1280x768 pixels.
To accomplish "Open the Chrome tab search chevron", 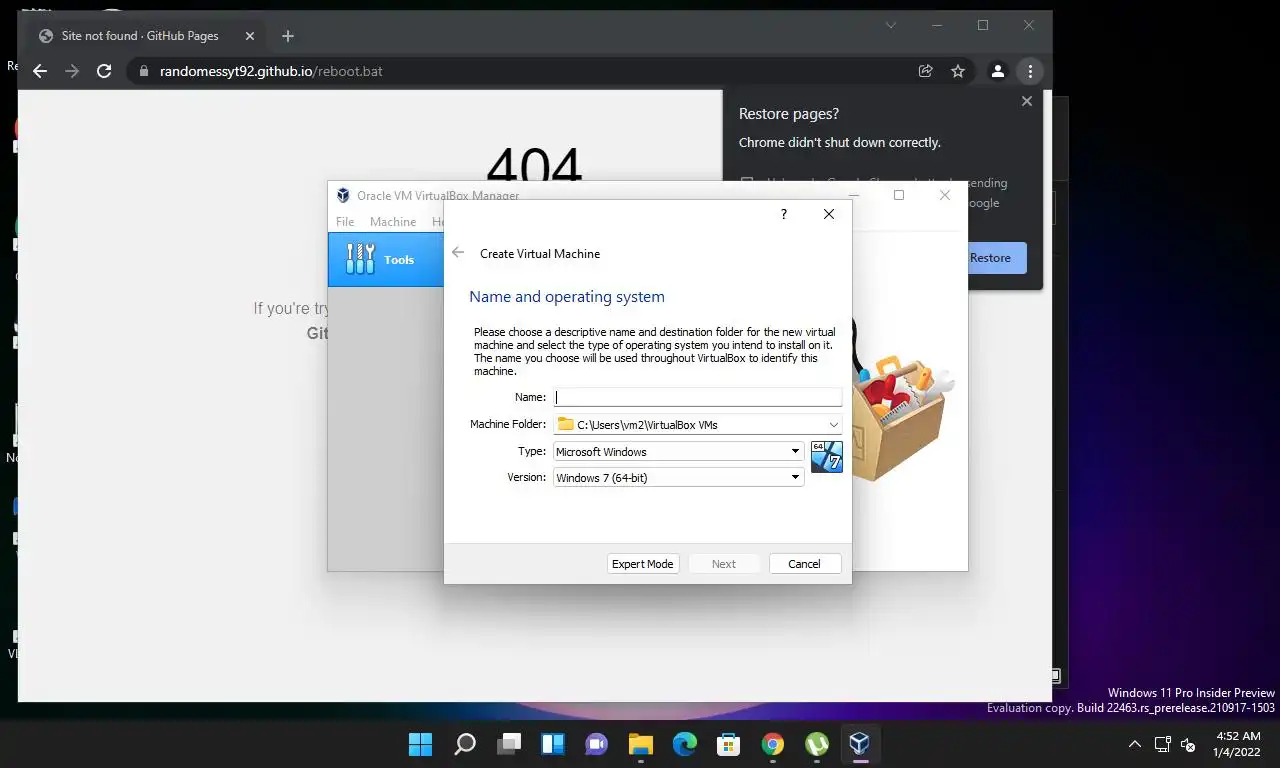I will pos(891,25).
